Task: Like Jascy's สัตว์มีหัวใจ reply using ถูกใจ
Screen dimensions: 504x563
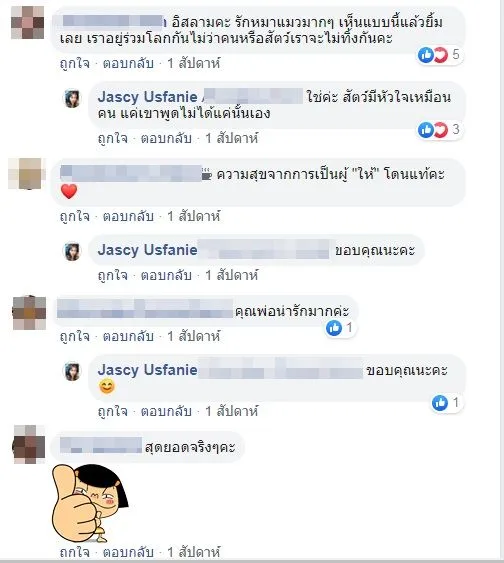Action: click(112, 138)
